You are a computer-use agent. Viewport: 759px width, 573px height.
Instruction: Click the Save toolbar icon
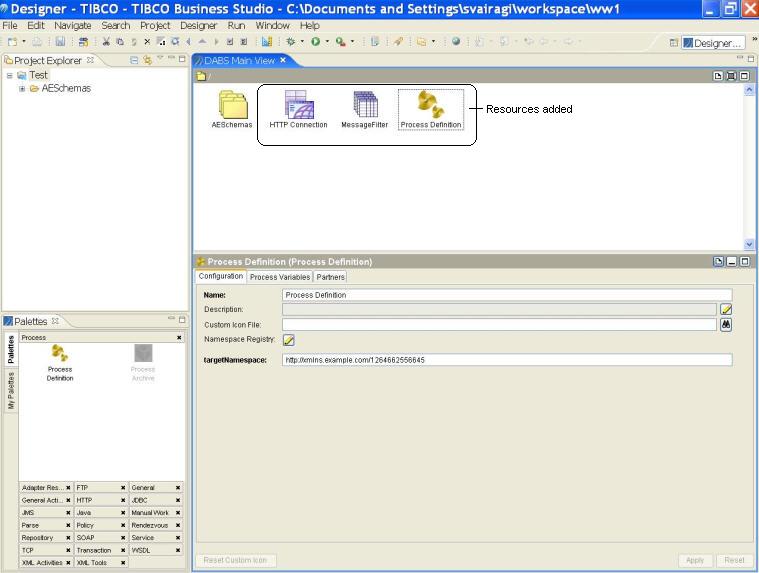(x=60, y=42)
